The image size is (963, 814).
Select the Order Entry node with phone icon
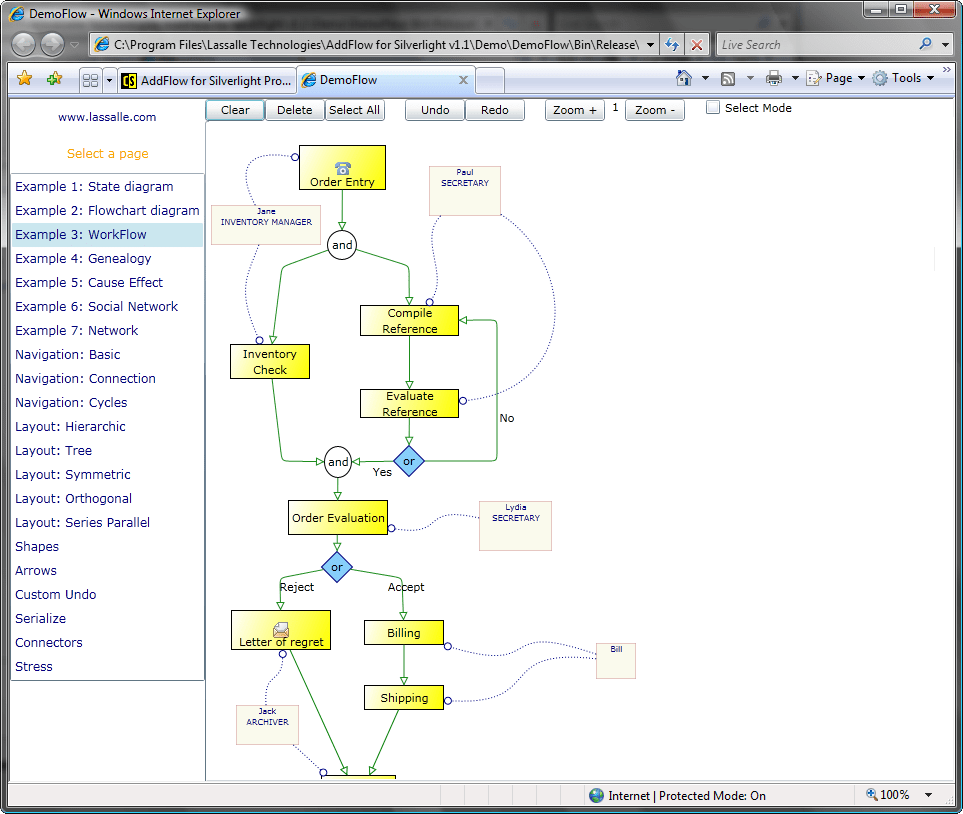342,167
